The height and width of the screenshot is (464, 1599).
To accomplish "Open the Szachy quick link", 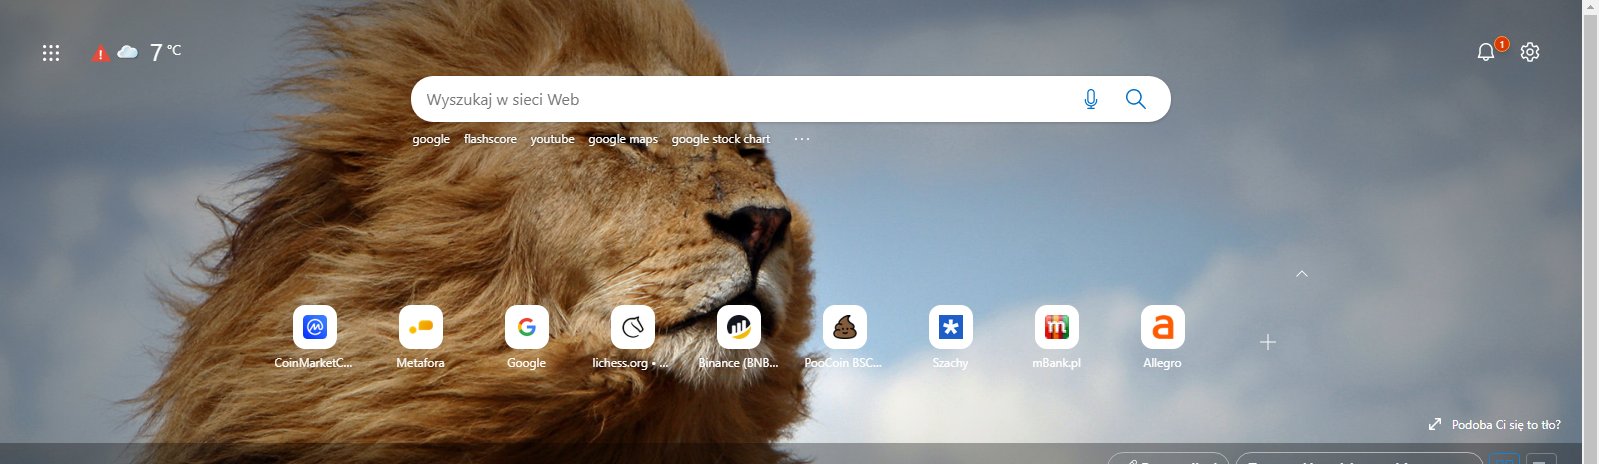I will coord(950,337).
